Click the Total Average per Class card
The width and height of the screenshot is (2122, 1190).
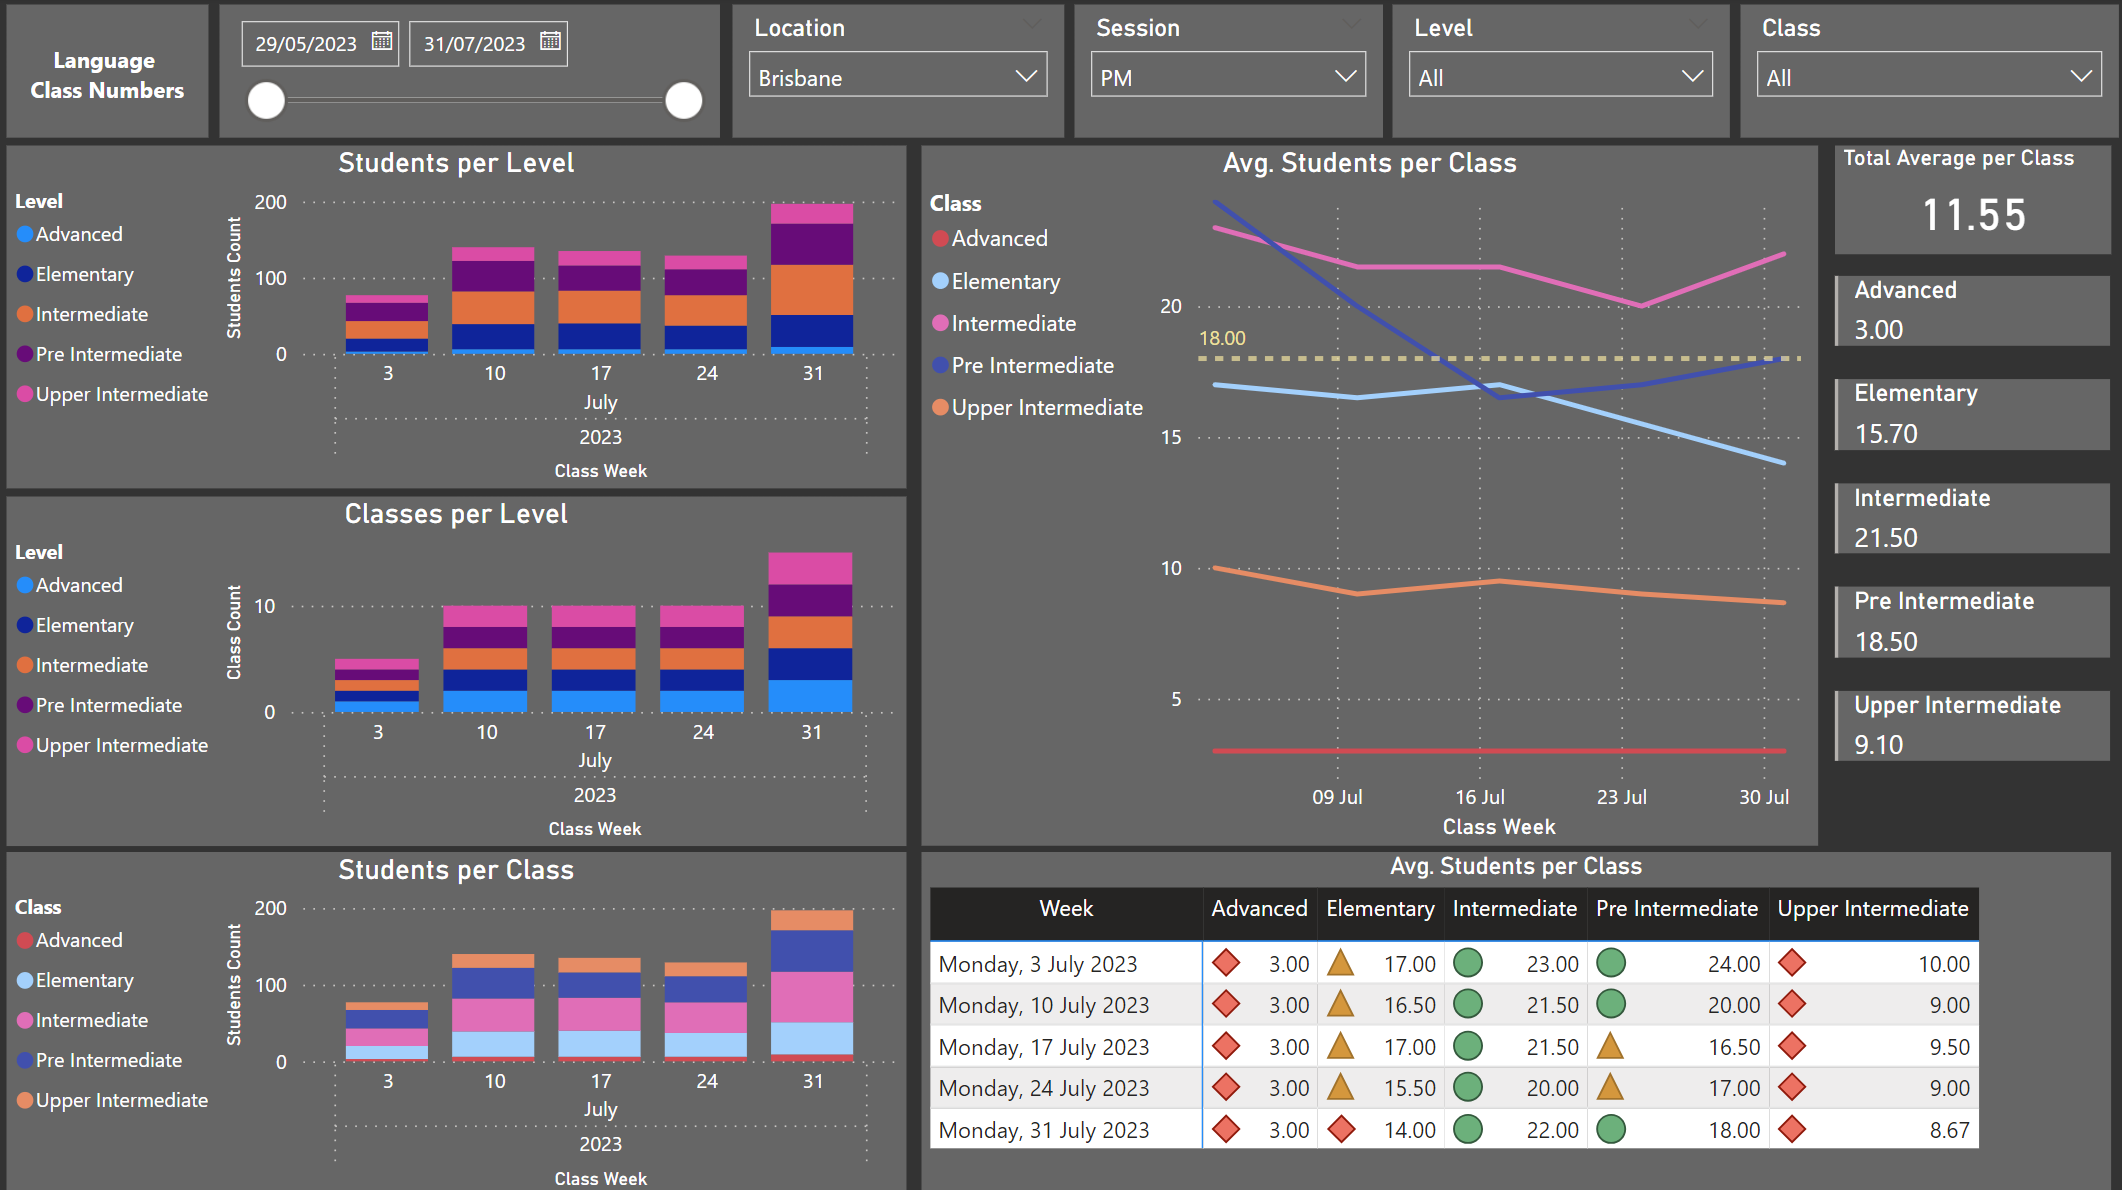[1971, 199]
